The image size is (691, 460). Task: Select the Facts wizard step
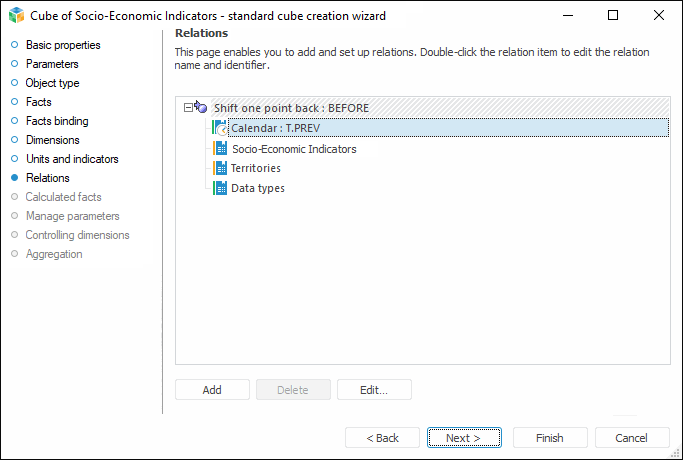pos(38,102)
